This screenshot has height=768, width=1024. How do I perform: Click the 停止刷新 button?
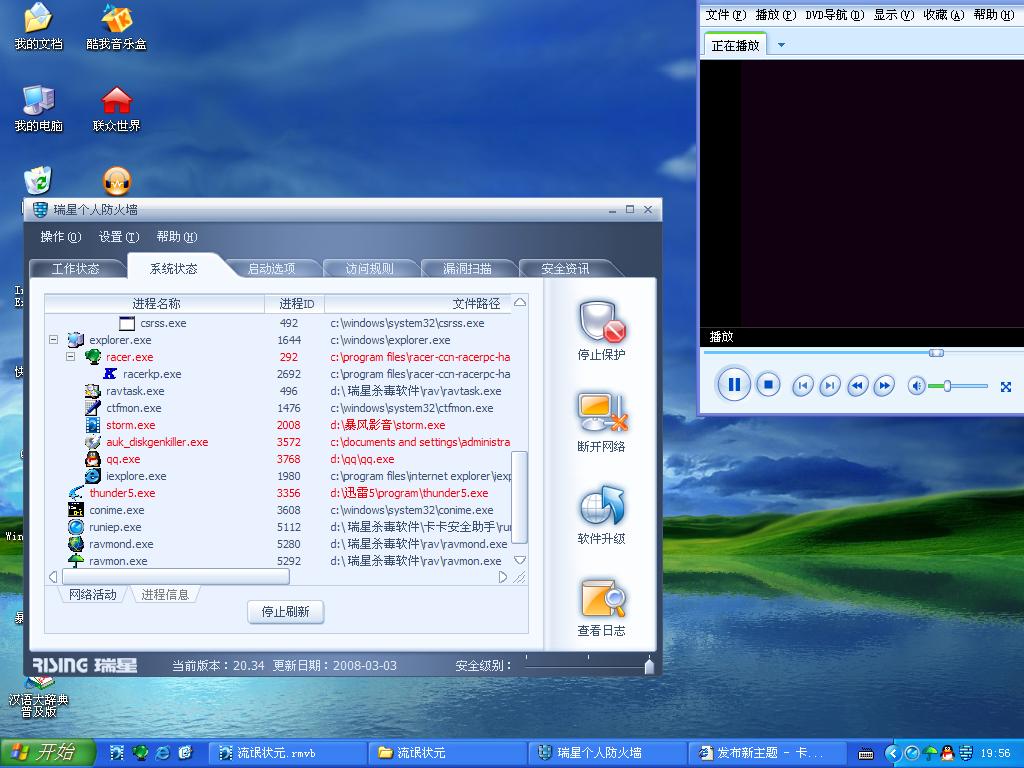pyautogui.click(x=285, y=612)
